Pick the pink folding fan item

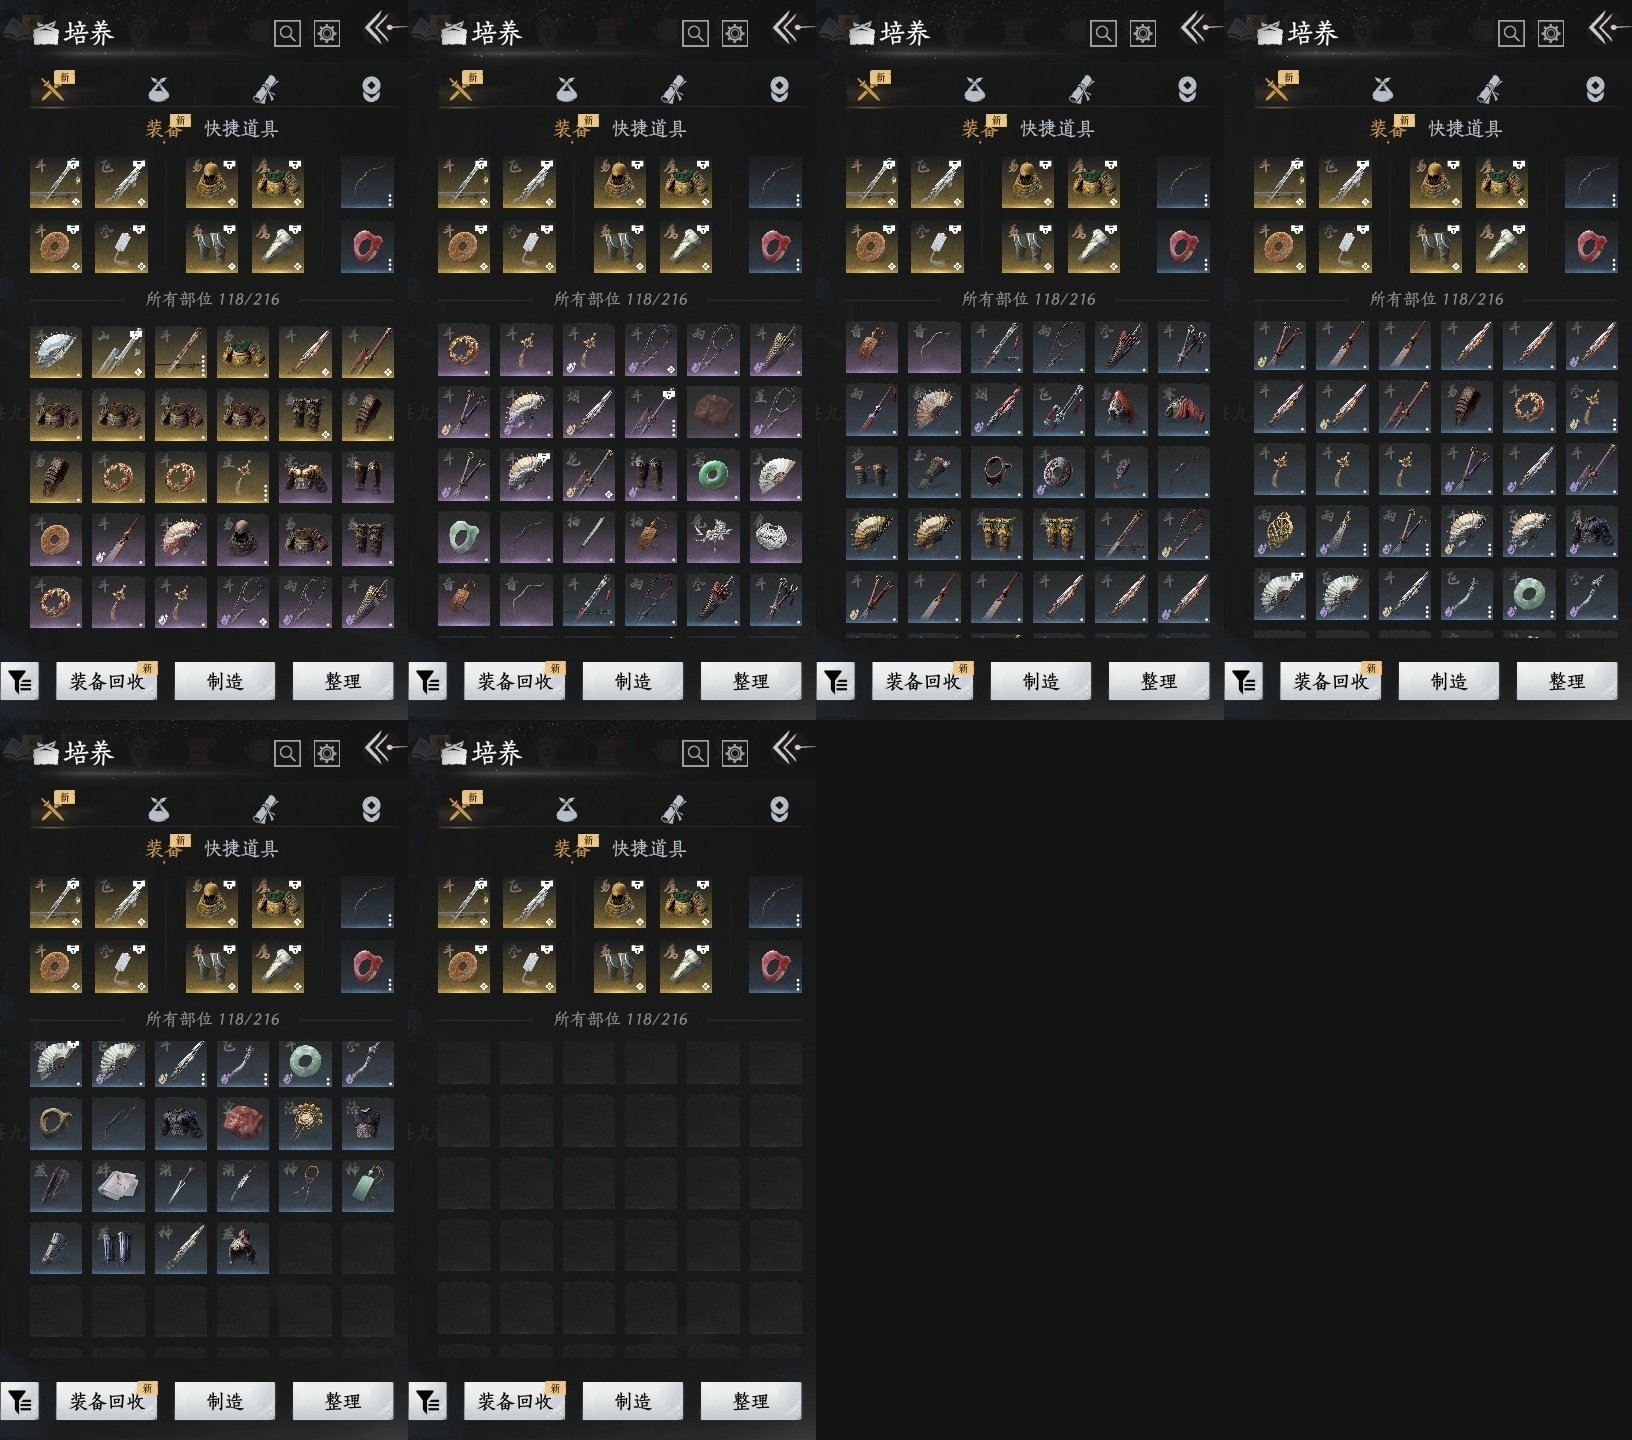point(180,540)
